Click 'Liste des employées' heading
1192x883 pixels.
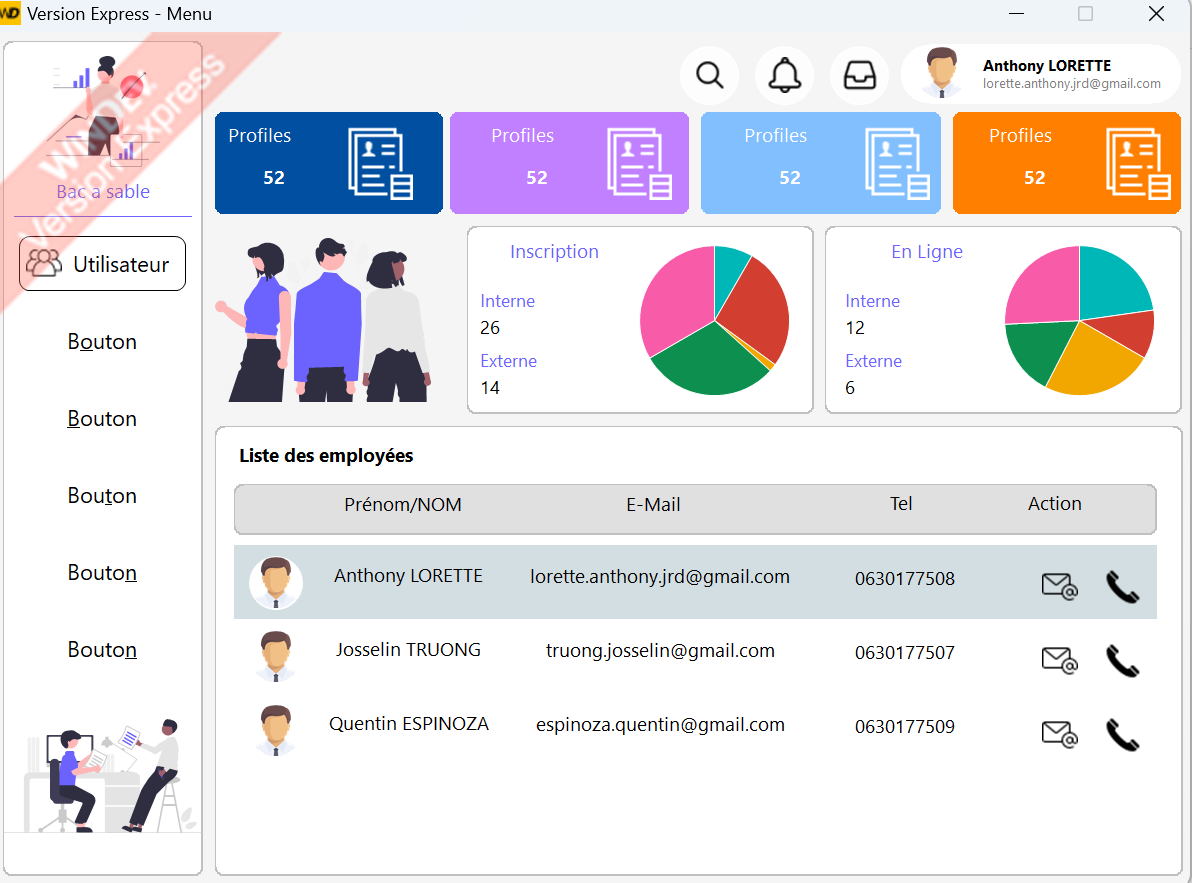(326, 455)
